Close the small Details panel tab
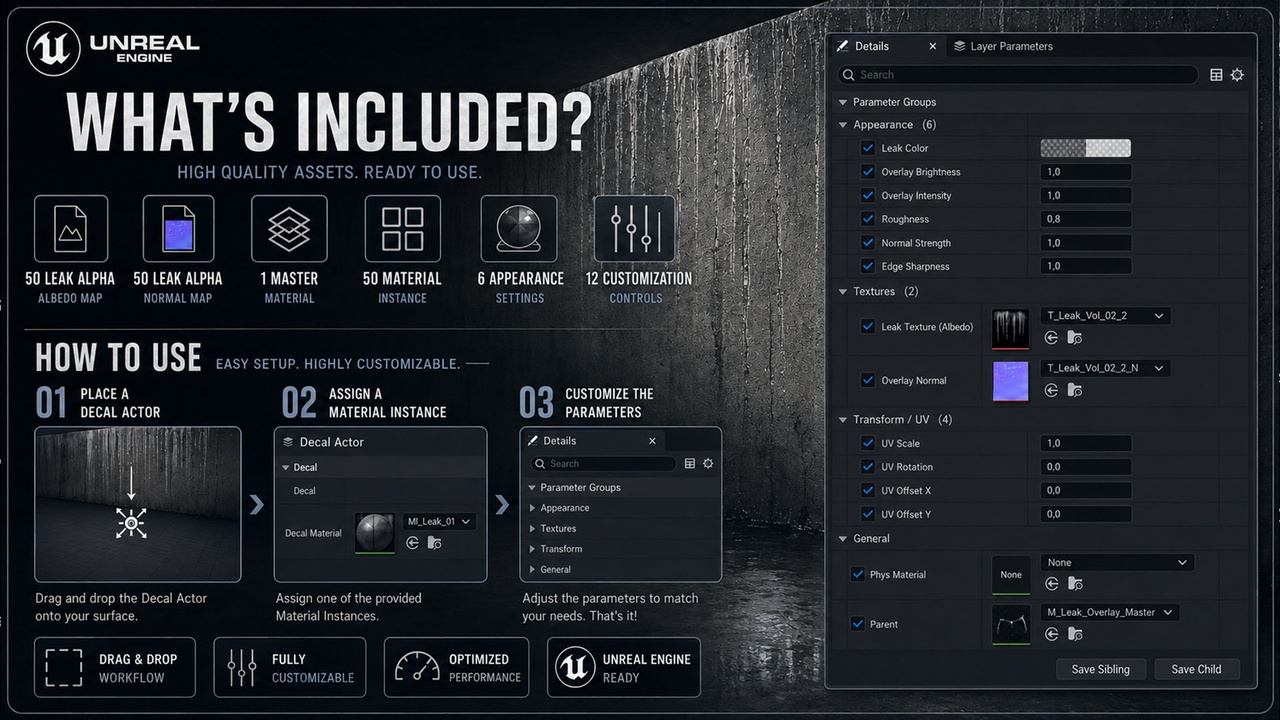The width and height of the screenshot is (1280, 720). (x=653, y=441)
